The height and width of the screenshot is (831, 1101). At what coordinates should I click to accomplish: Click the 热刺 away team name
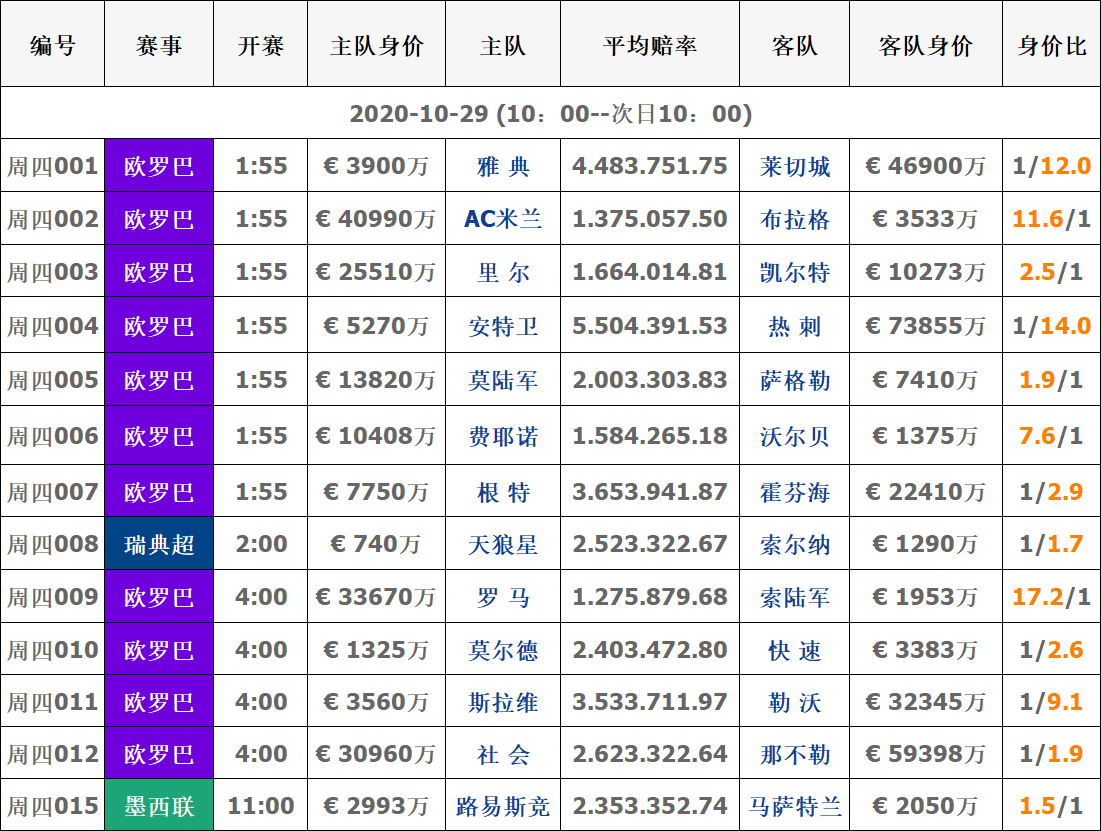click(795, 326)
